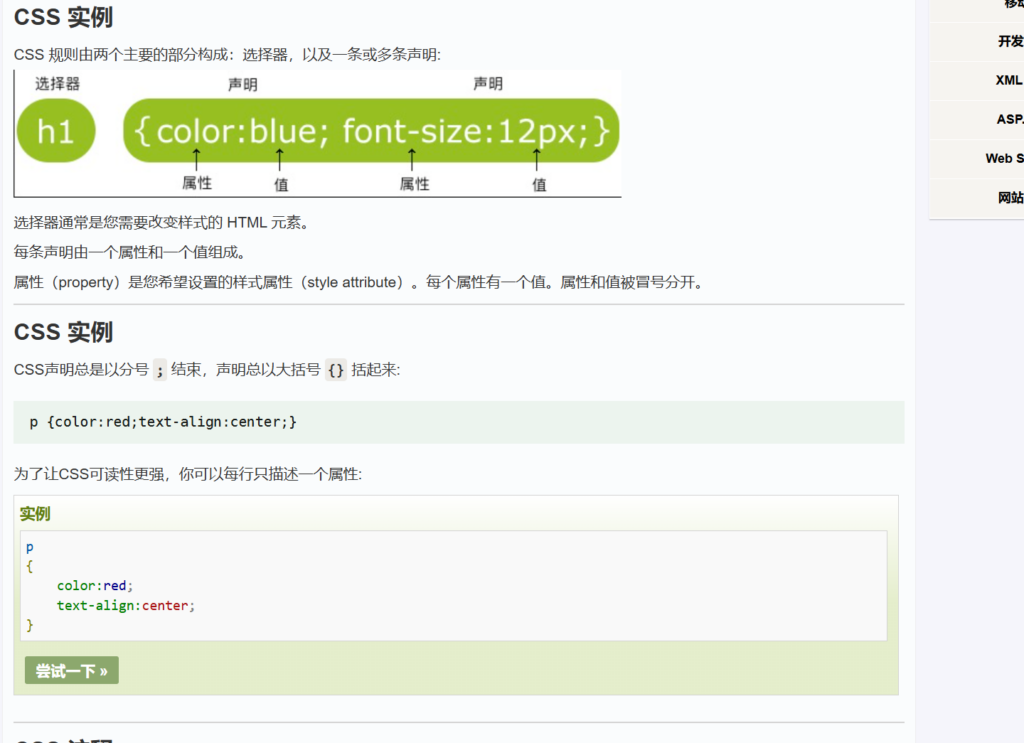Screen dimensions: 1024x743
Task: Click the arrow under blue in diagram
Action: tap(280, 159)
